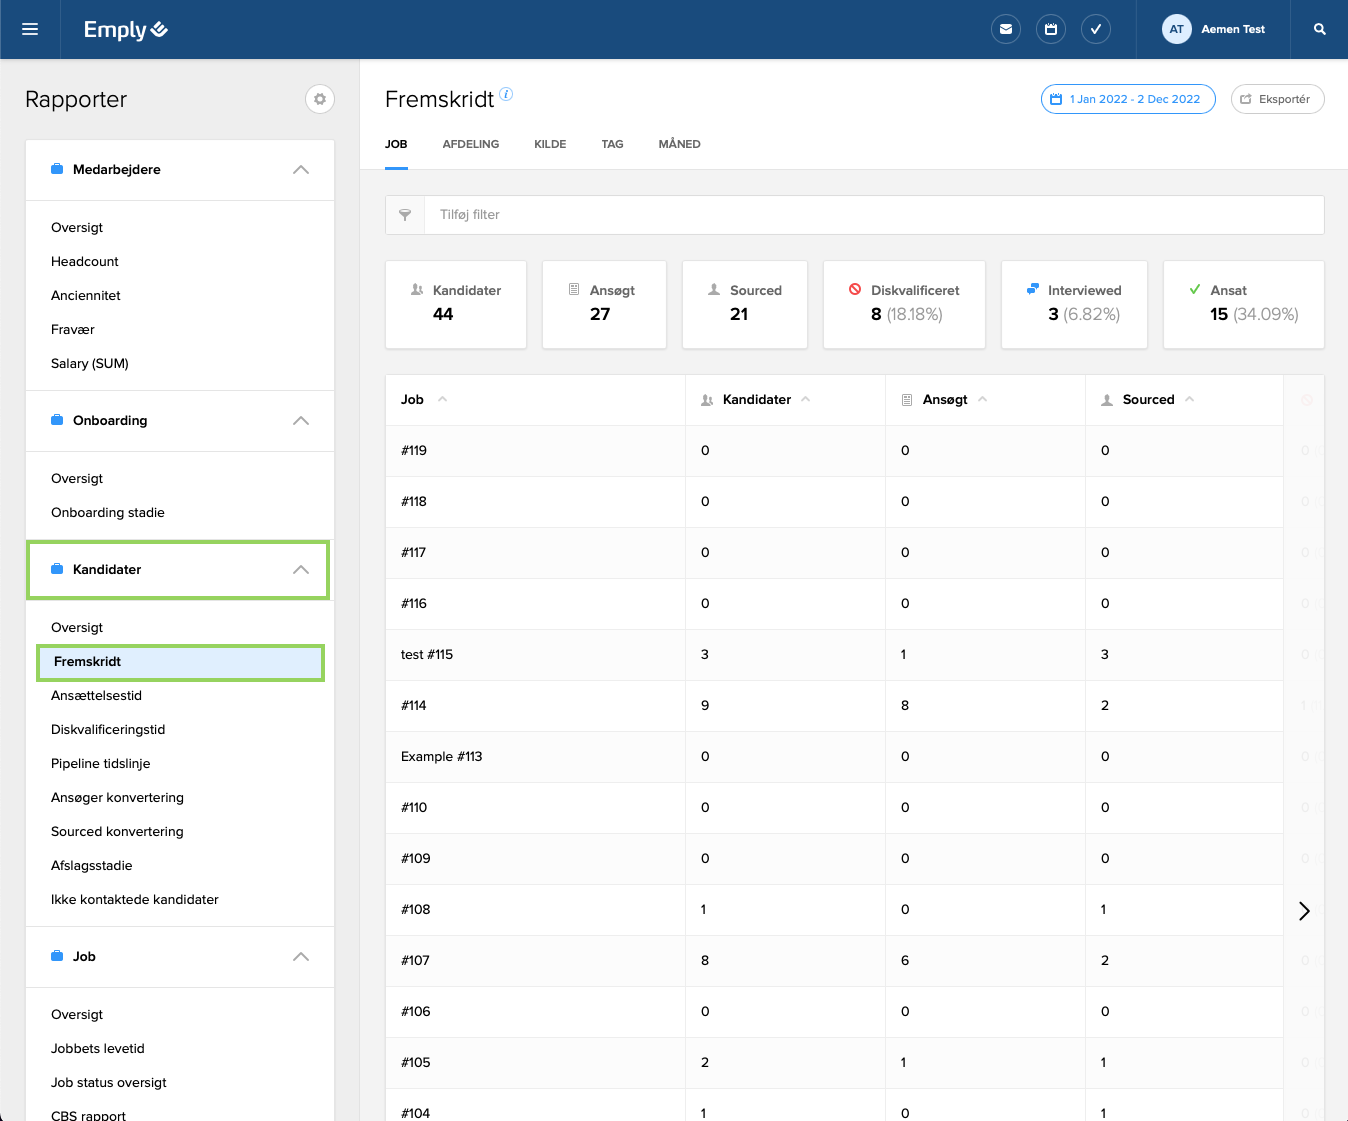Open report settings gear icon

point(320,99)
